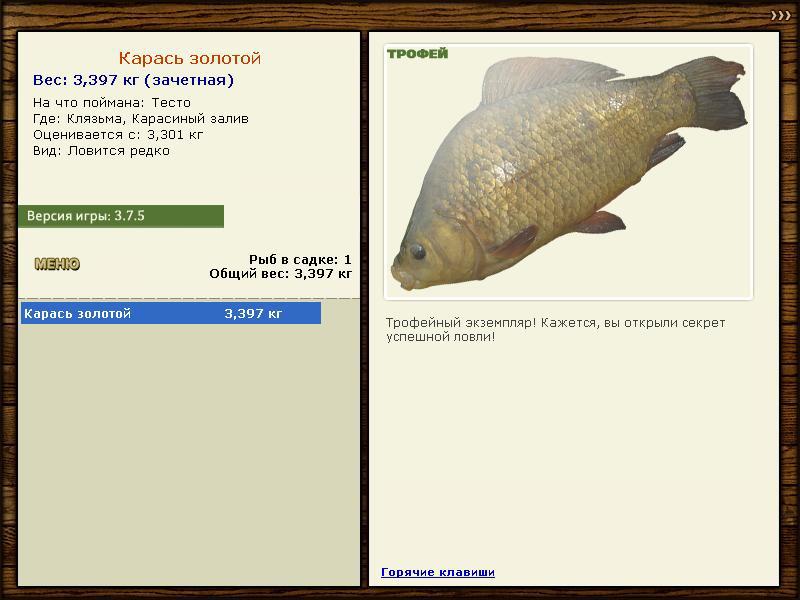This screenshot has width=800, height=600.
Task: Click the triple-arrow icon in top corner
Action: click(x=780, y=16)
